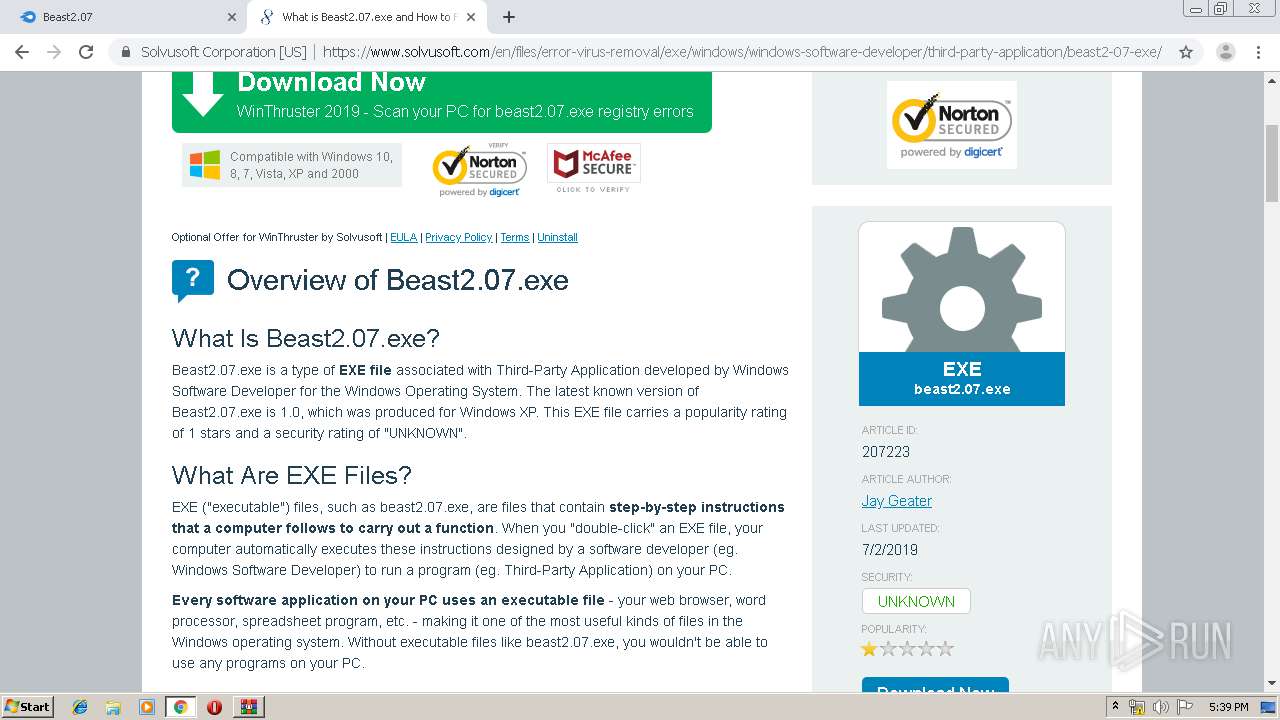The width and height of the screenshot is (1280, 720).
Task: Click the scrollbar up arrow
Action: click(x=1271, y=80)
